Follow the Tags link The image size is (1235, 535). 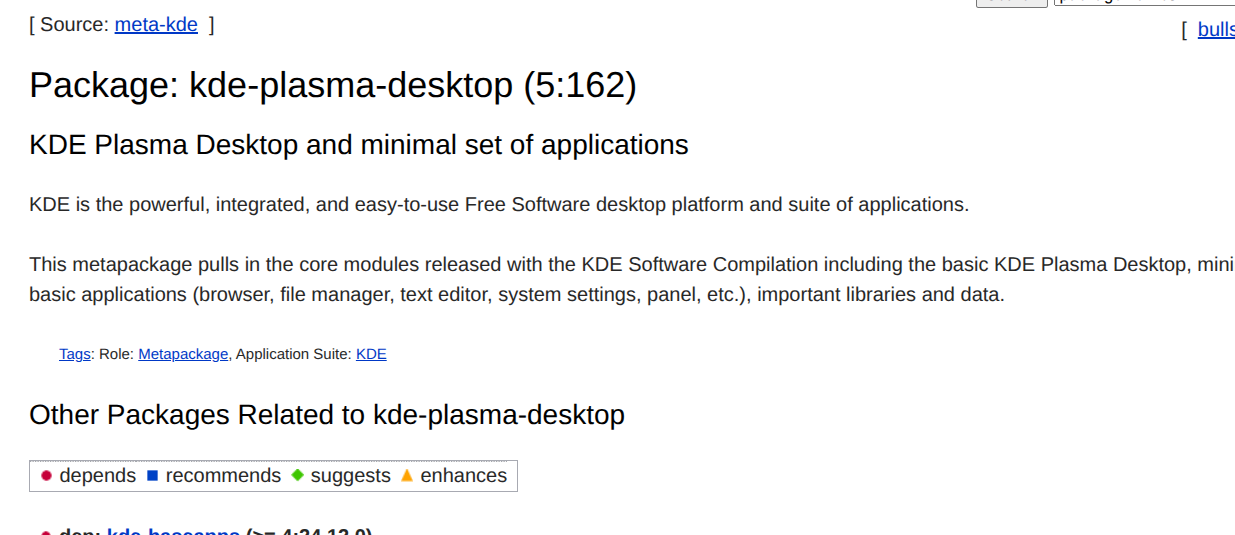point(74,354)
